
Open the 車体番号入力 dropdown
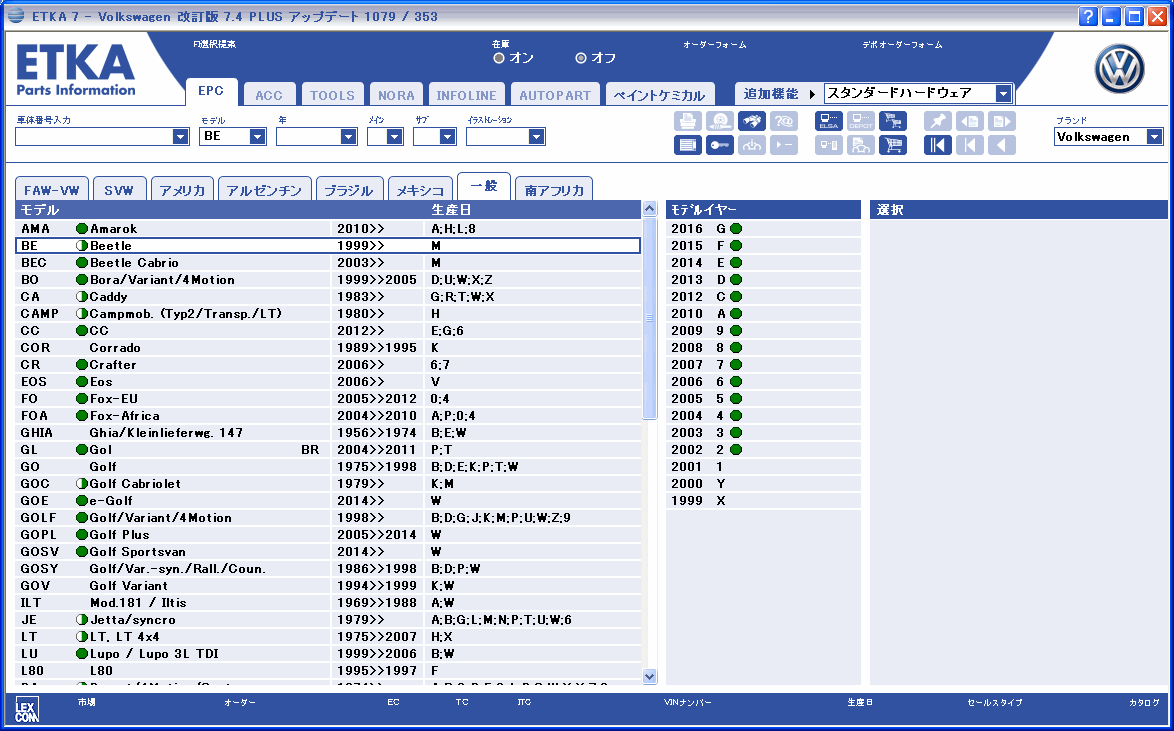click(x=180, y=136)
